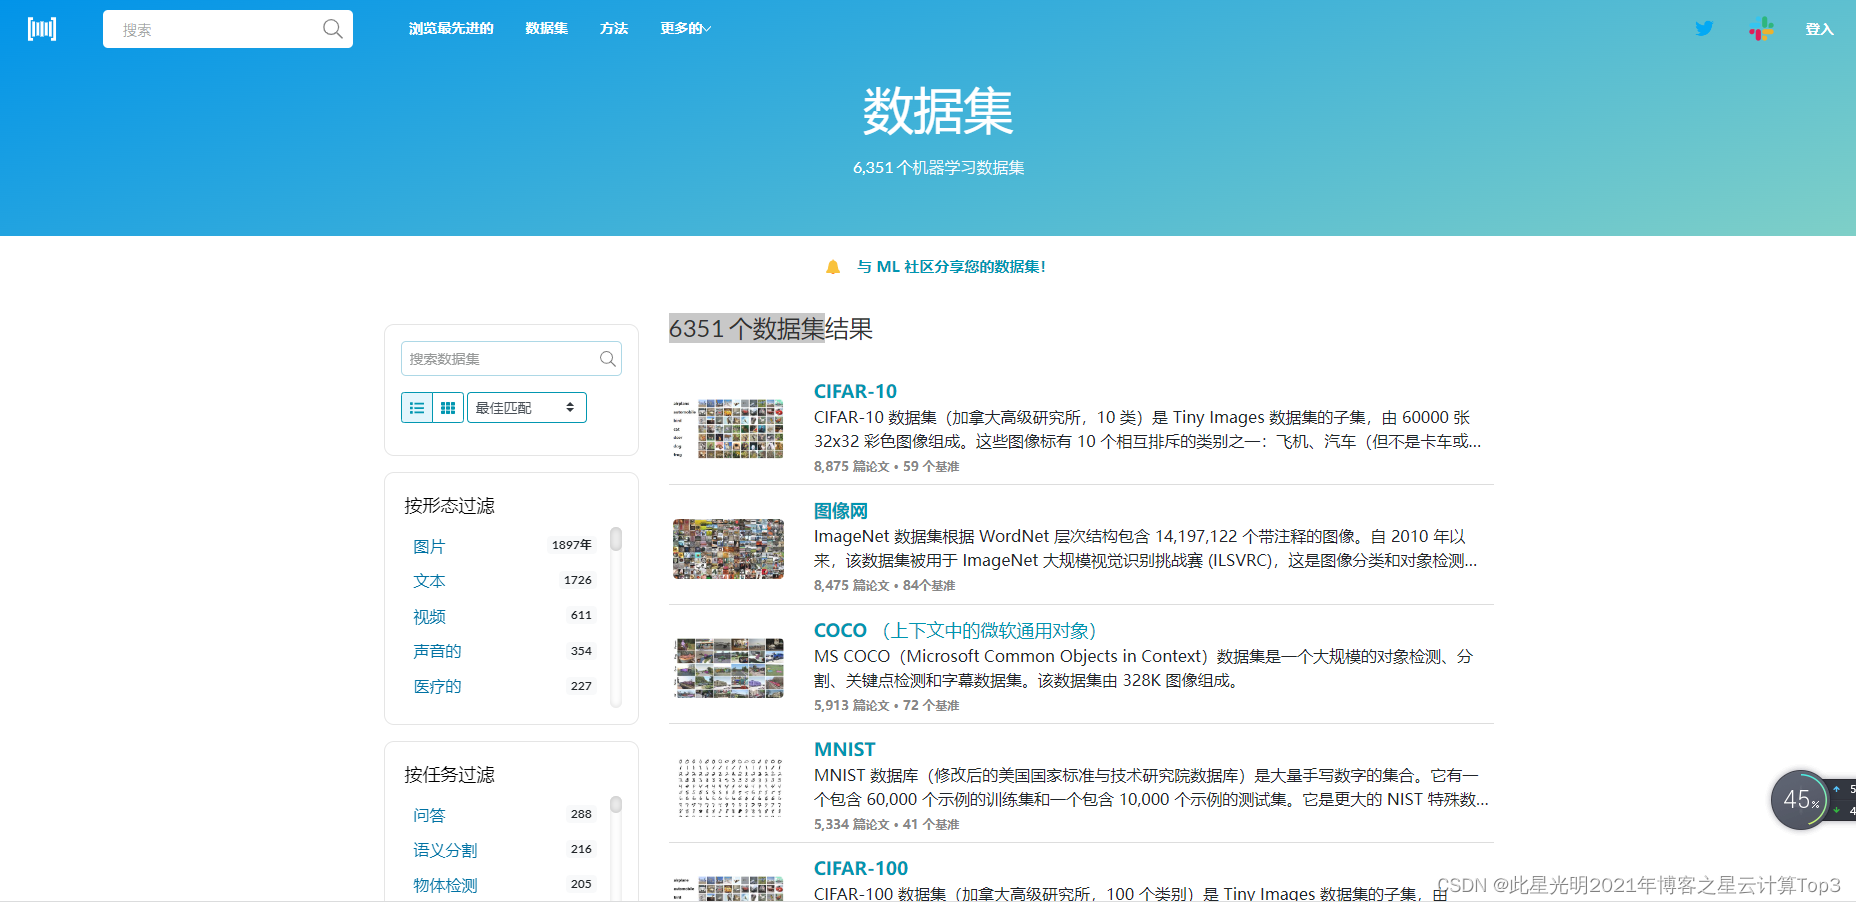The image size is (1856, 905).
Task: Filter by 声音的 modality
Action: (x=437, y=651)
